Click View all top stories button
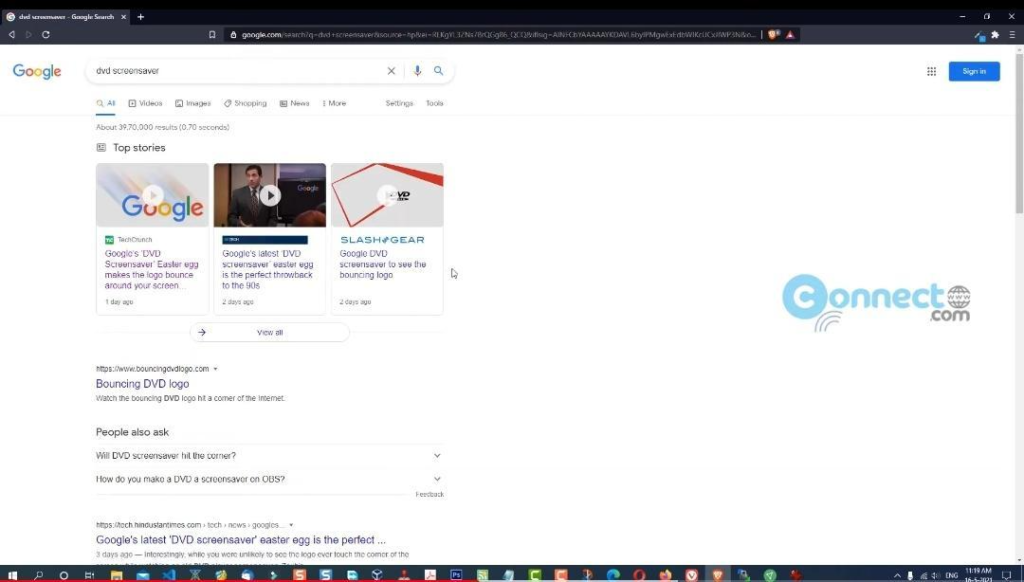 pos(269,332)
